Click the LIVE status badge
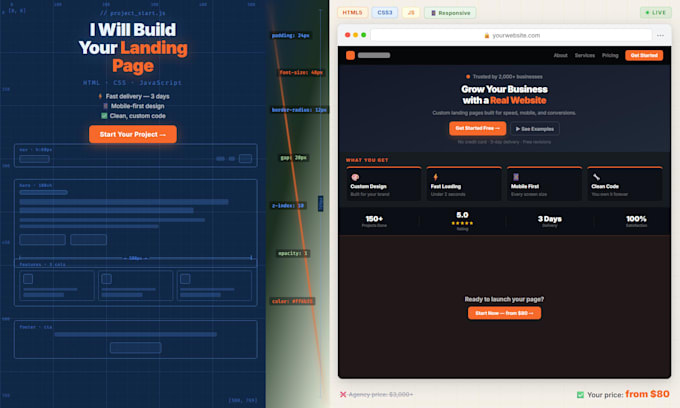This screenshot has width=680, height=408. click(x=655, y=13)
